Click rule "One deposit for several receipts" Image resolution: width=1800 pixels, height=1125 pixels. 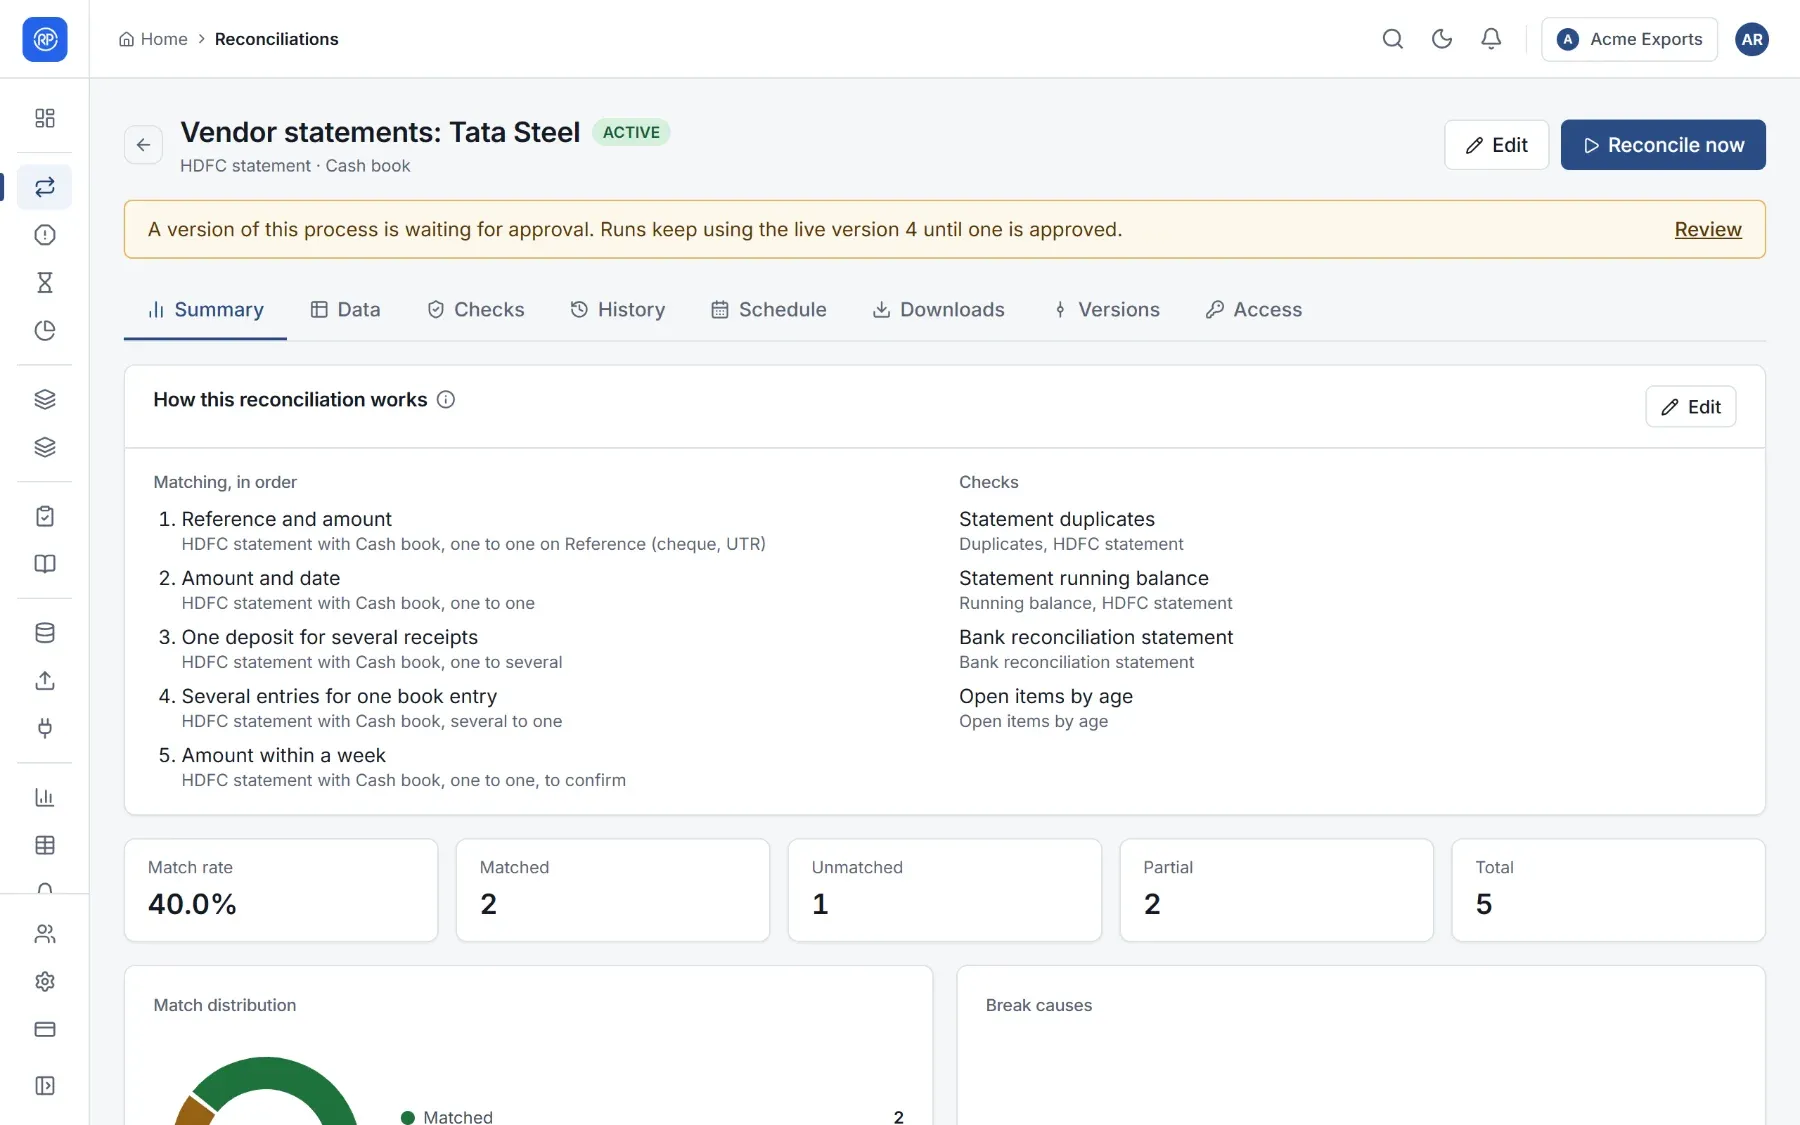pos(329,637)
